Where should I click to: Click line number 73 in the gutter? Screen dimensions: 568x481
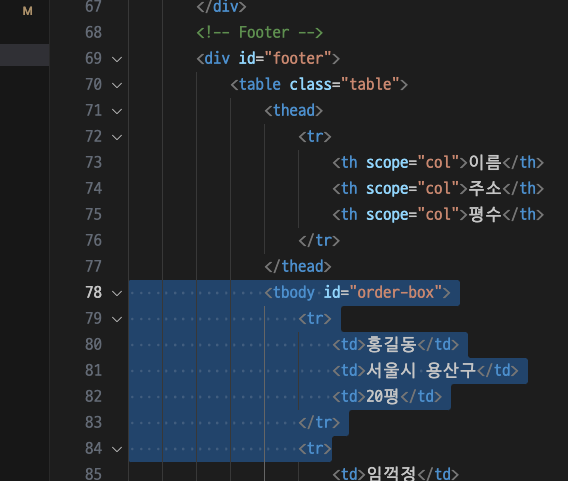[x=93, y=162]
